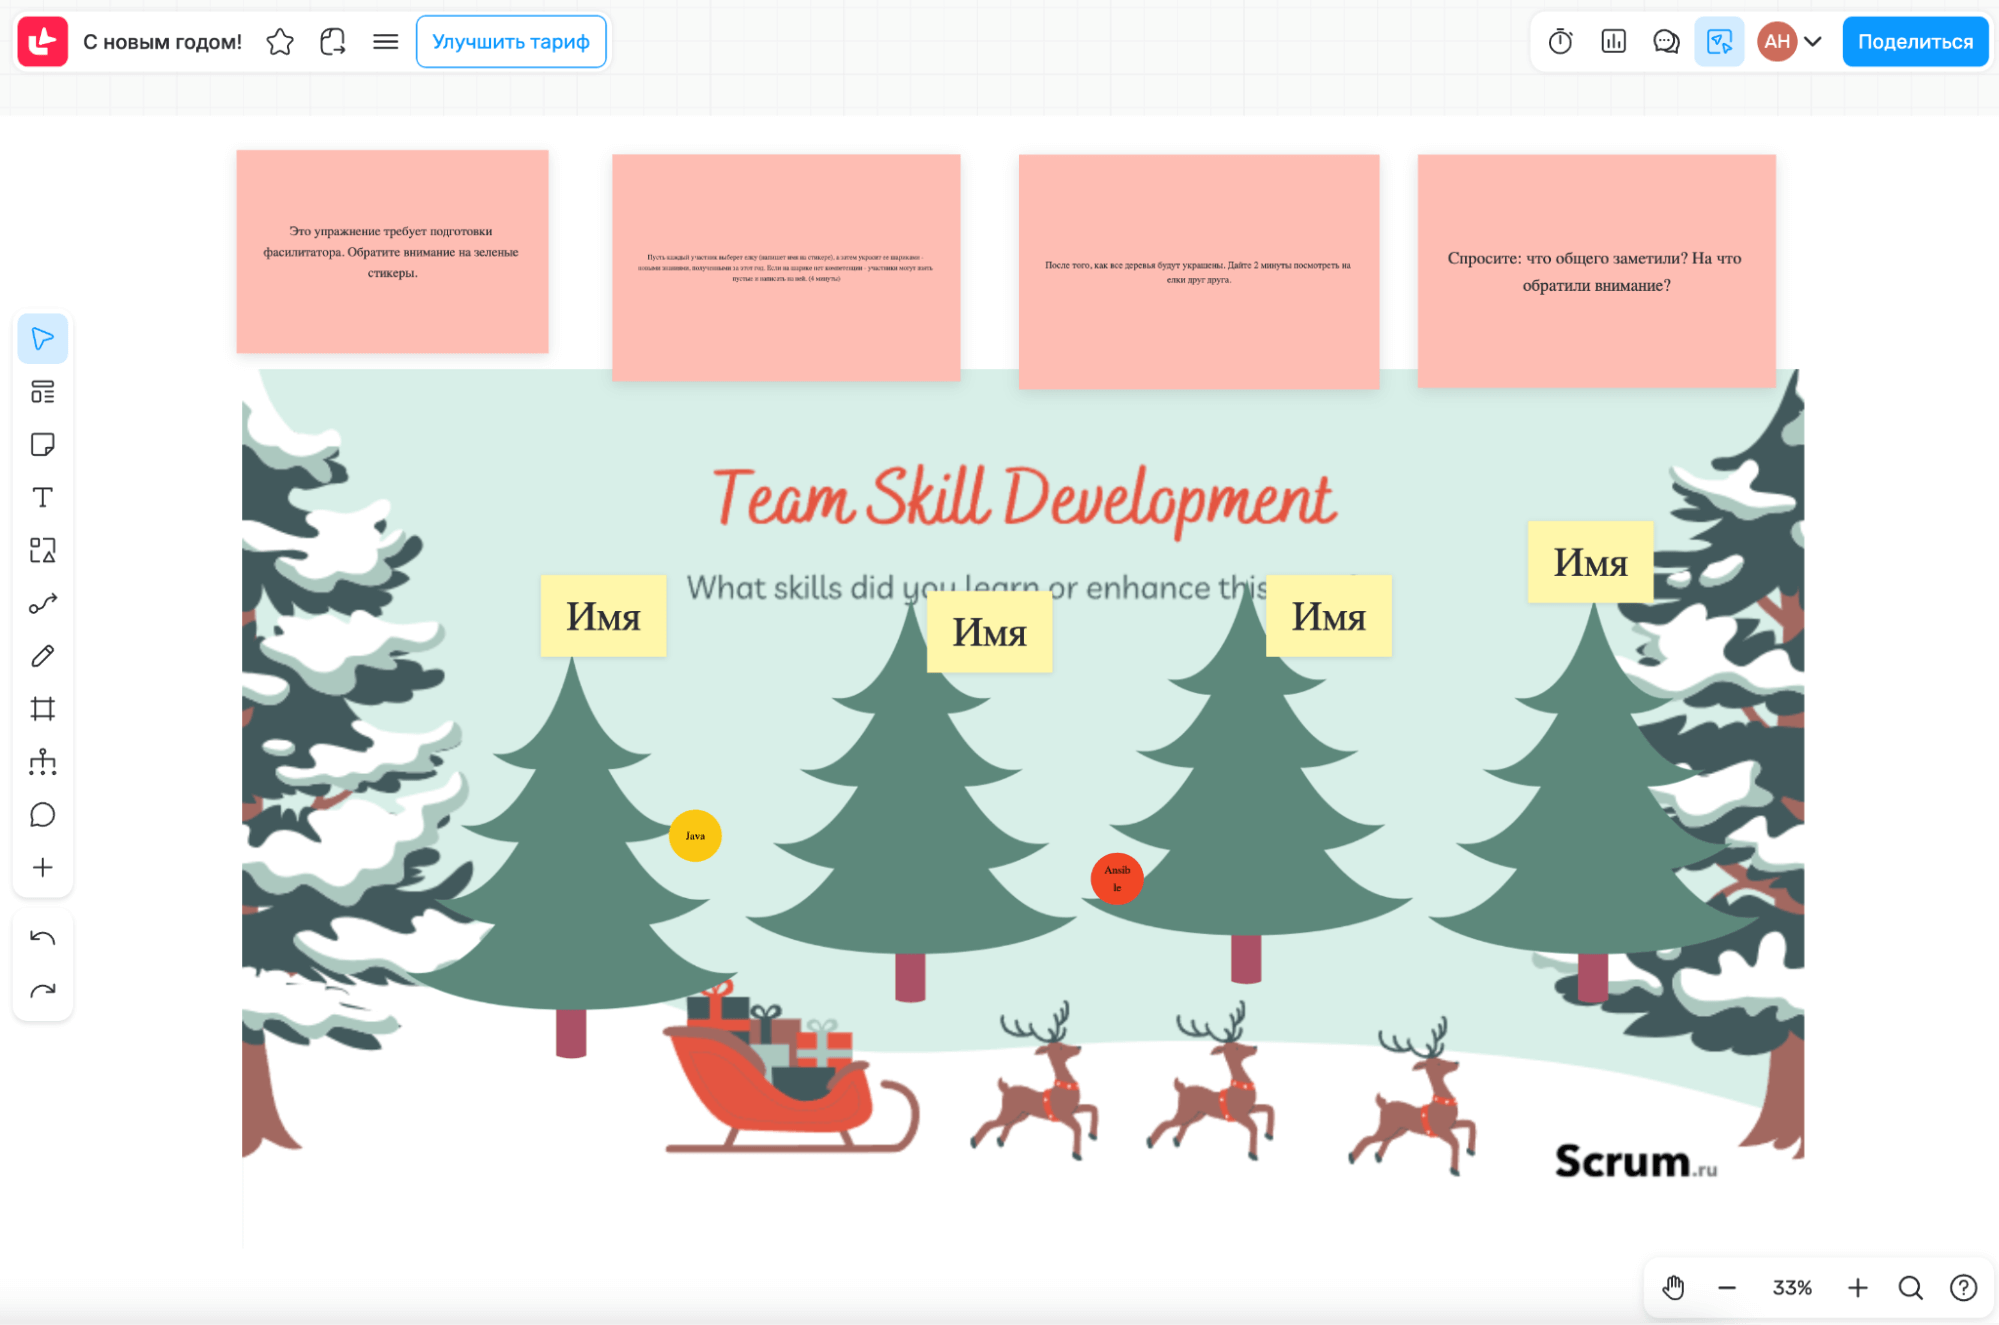Image resolution: width=1999 pixels, height=1325 pixels.
Task: Pick the pencil drawing tool
Action: click(x=42, y=657)
